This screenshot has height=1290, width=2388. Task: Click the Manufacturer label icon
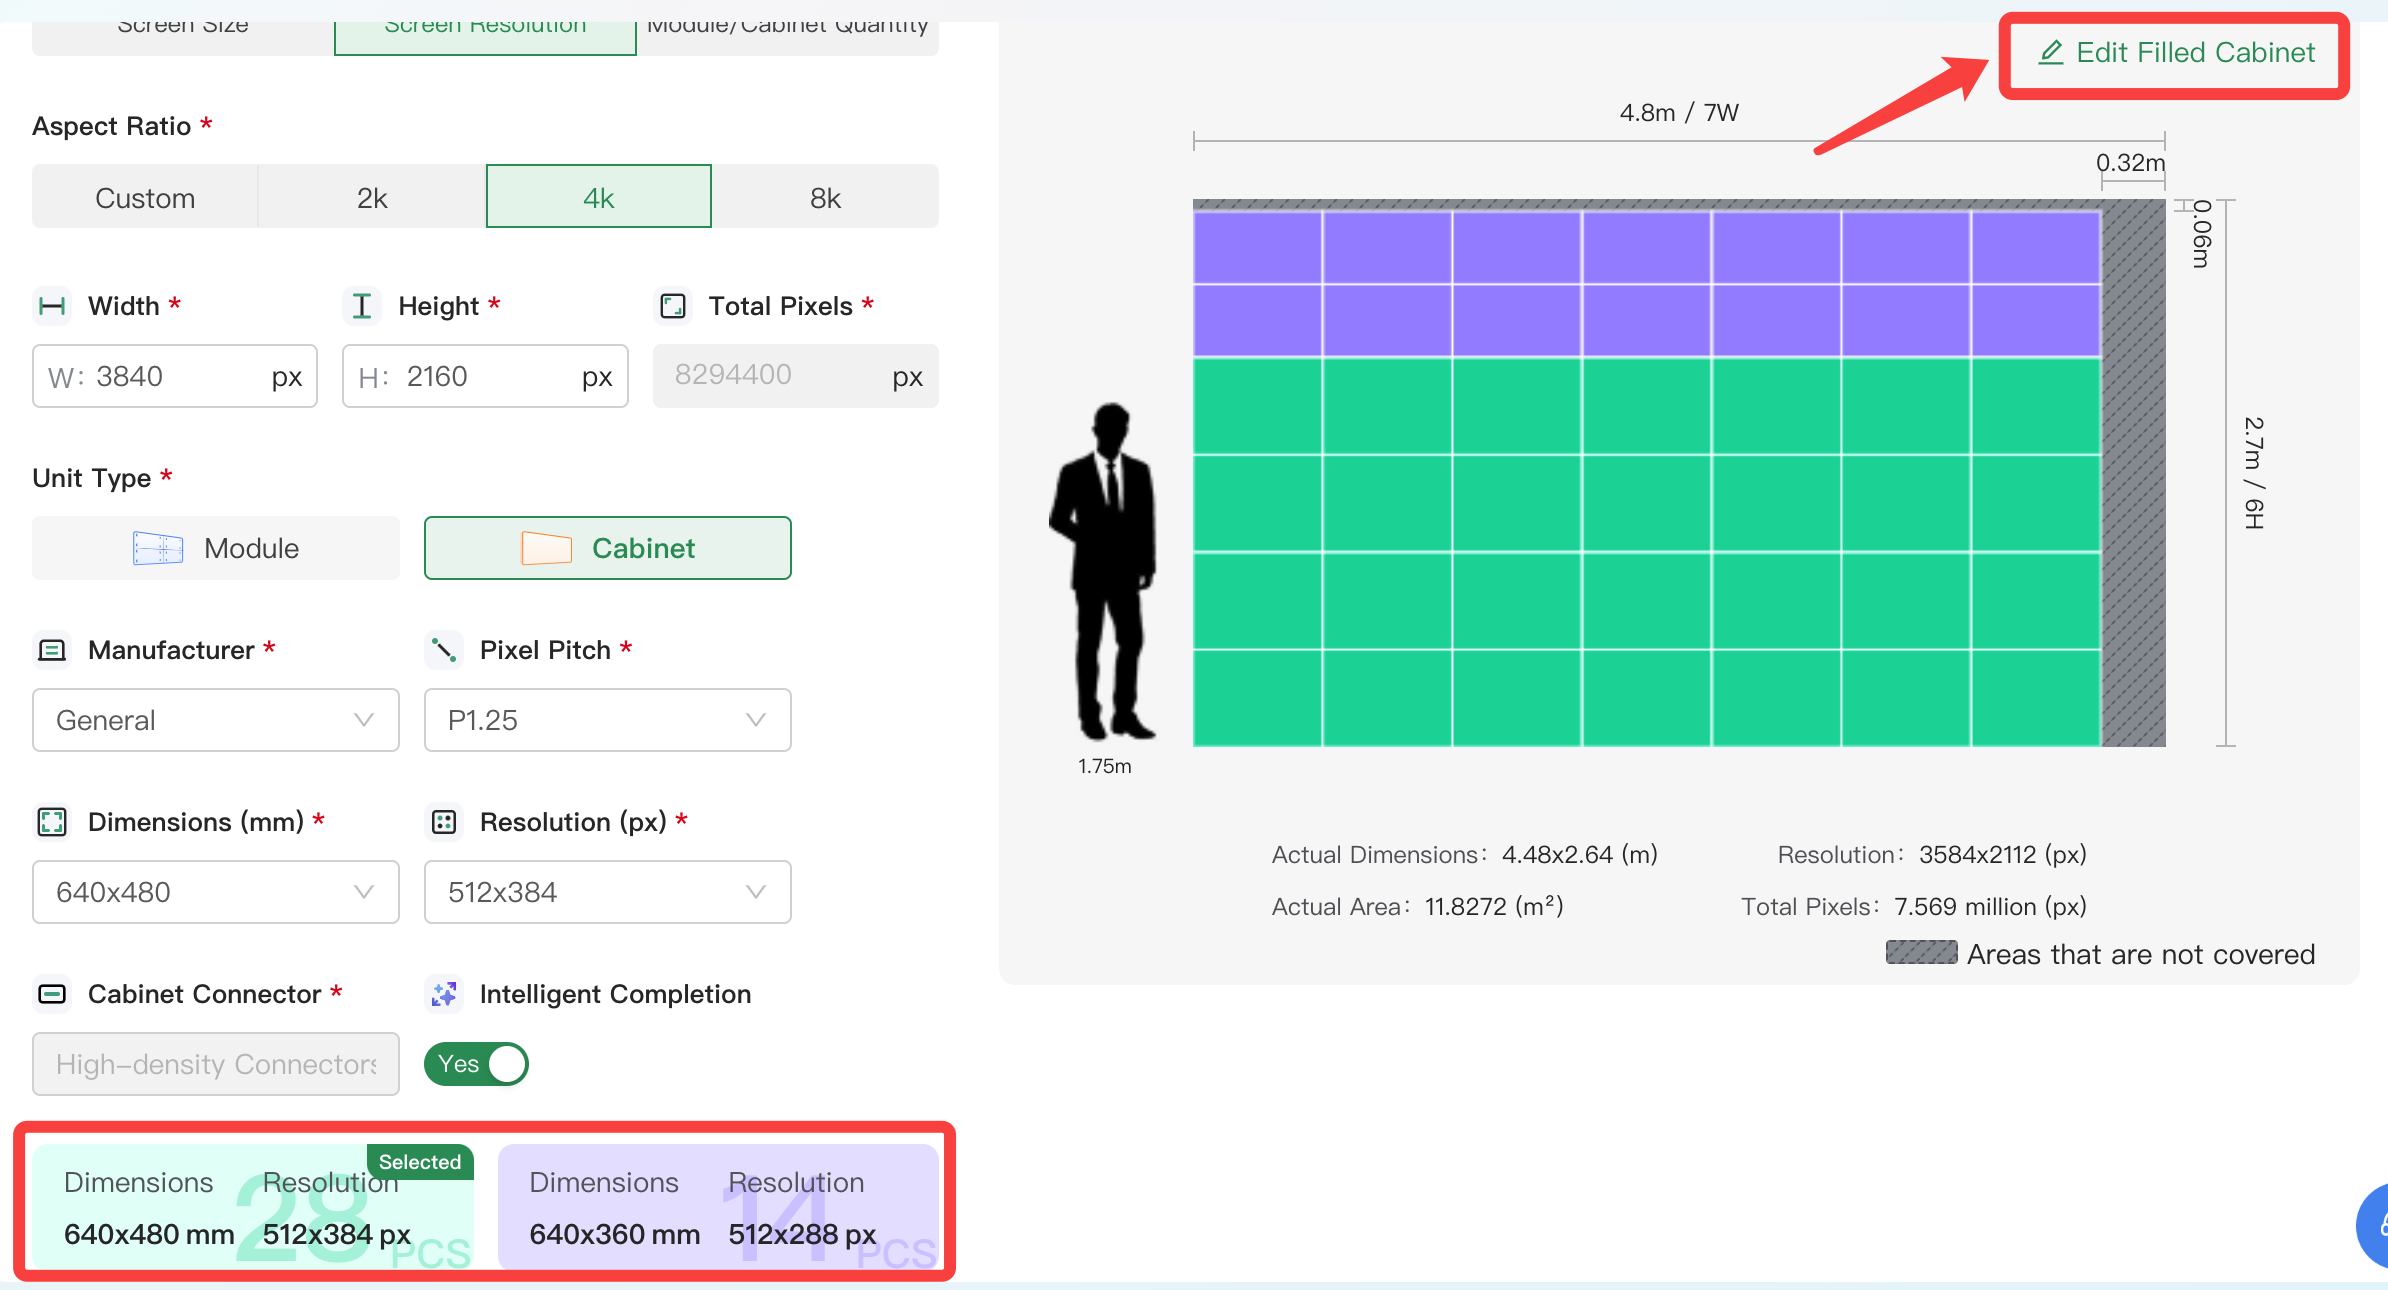click(52, 650)
